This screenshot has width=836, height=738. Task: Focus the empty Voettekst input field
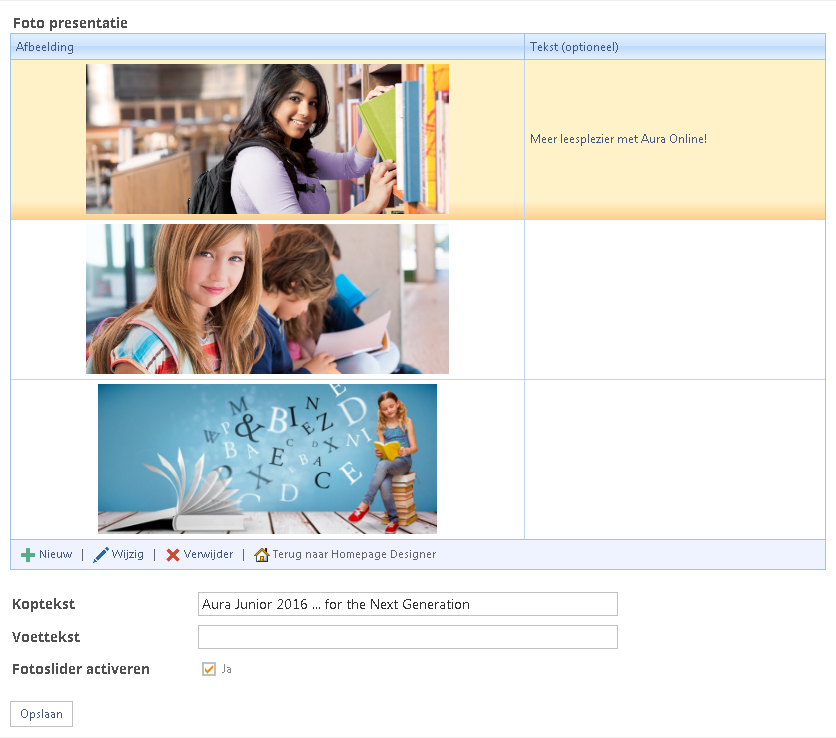coord(407,637)
